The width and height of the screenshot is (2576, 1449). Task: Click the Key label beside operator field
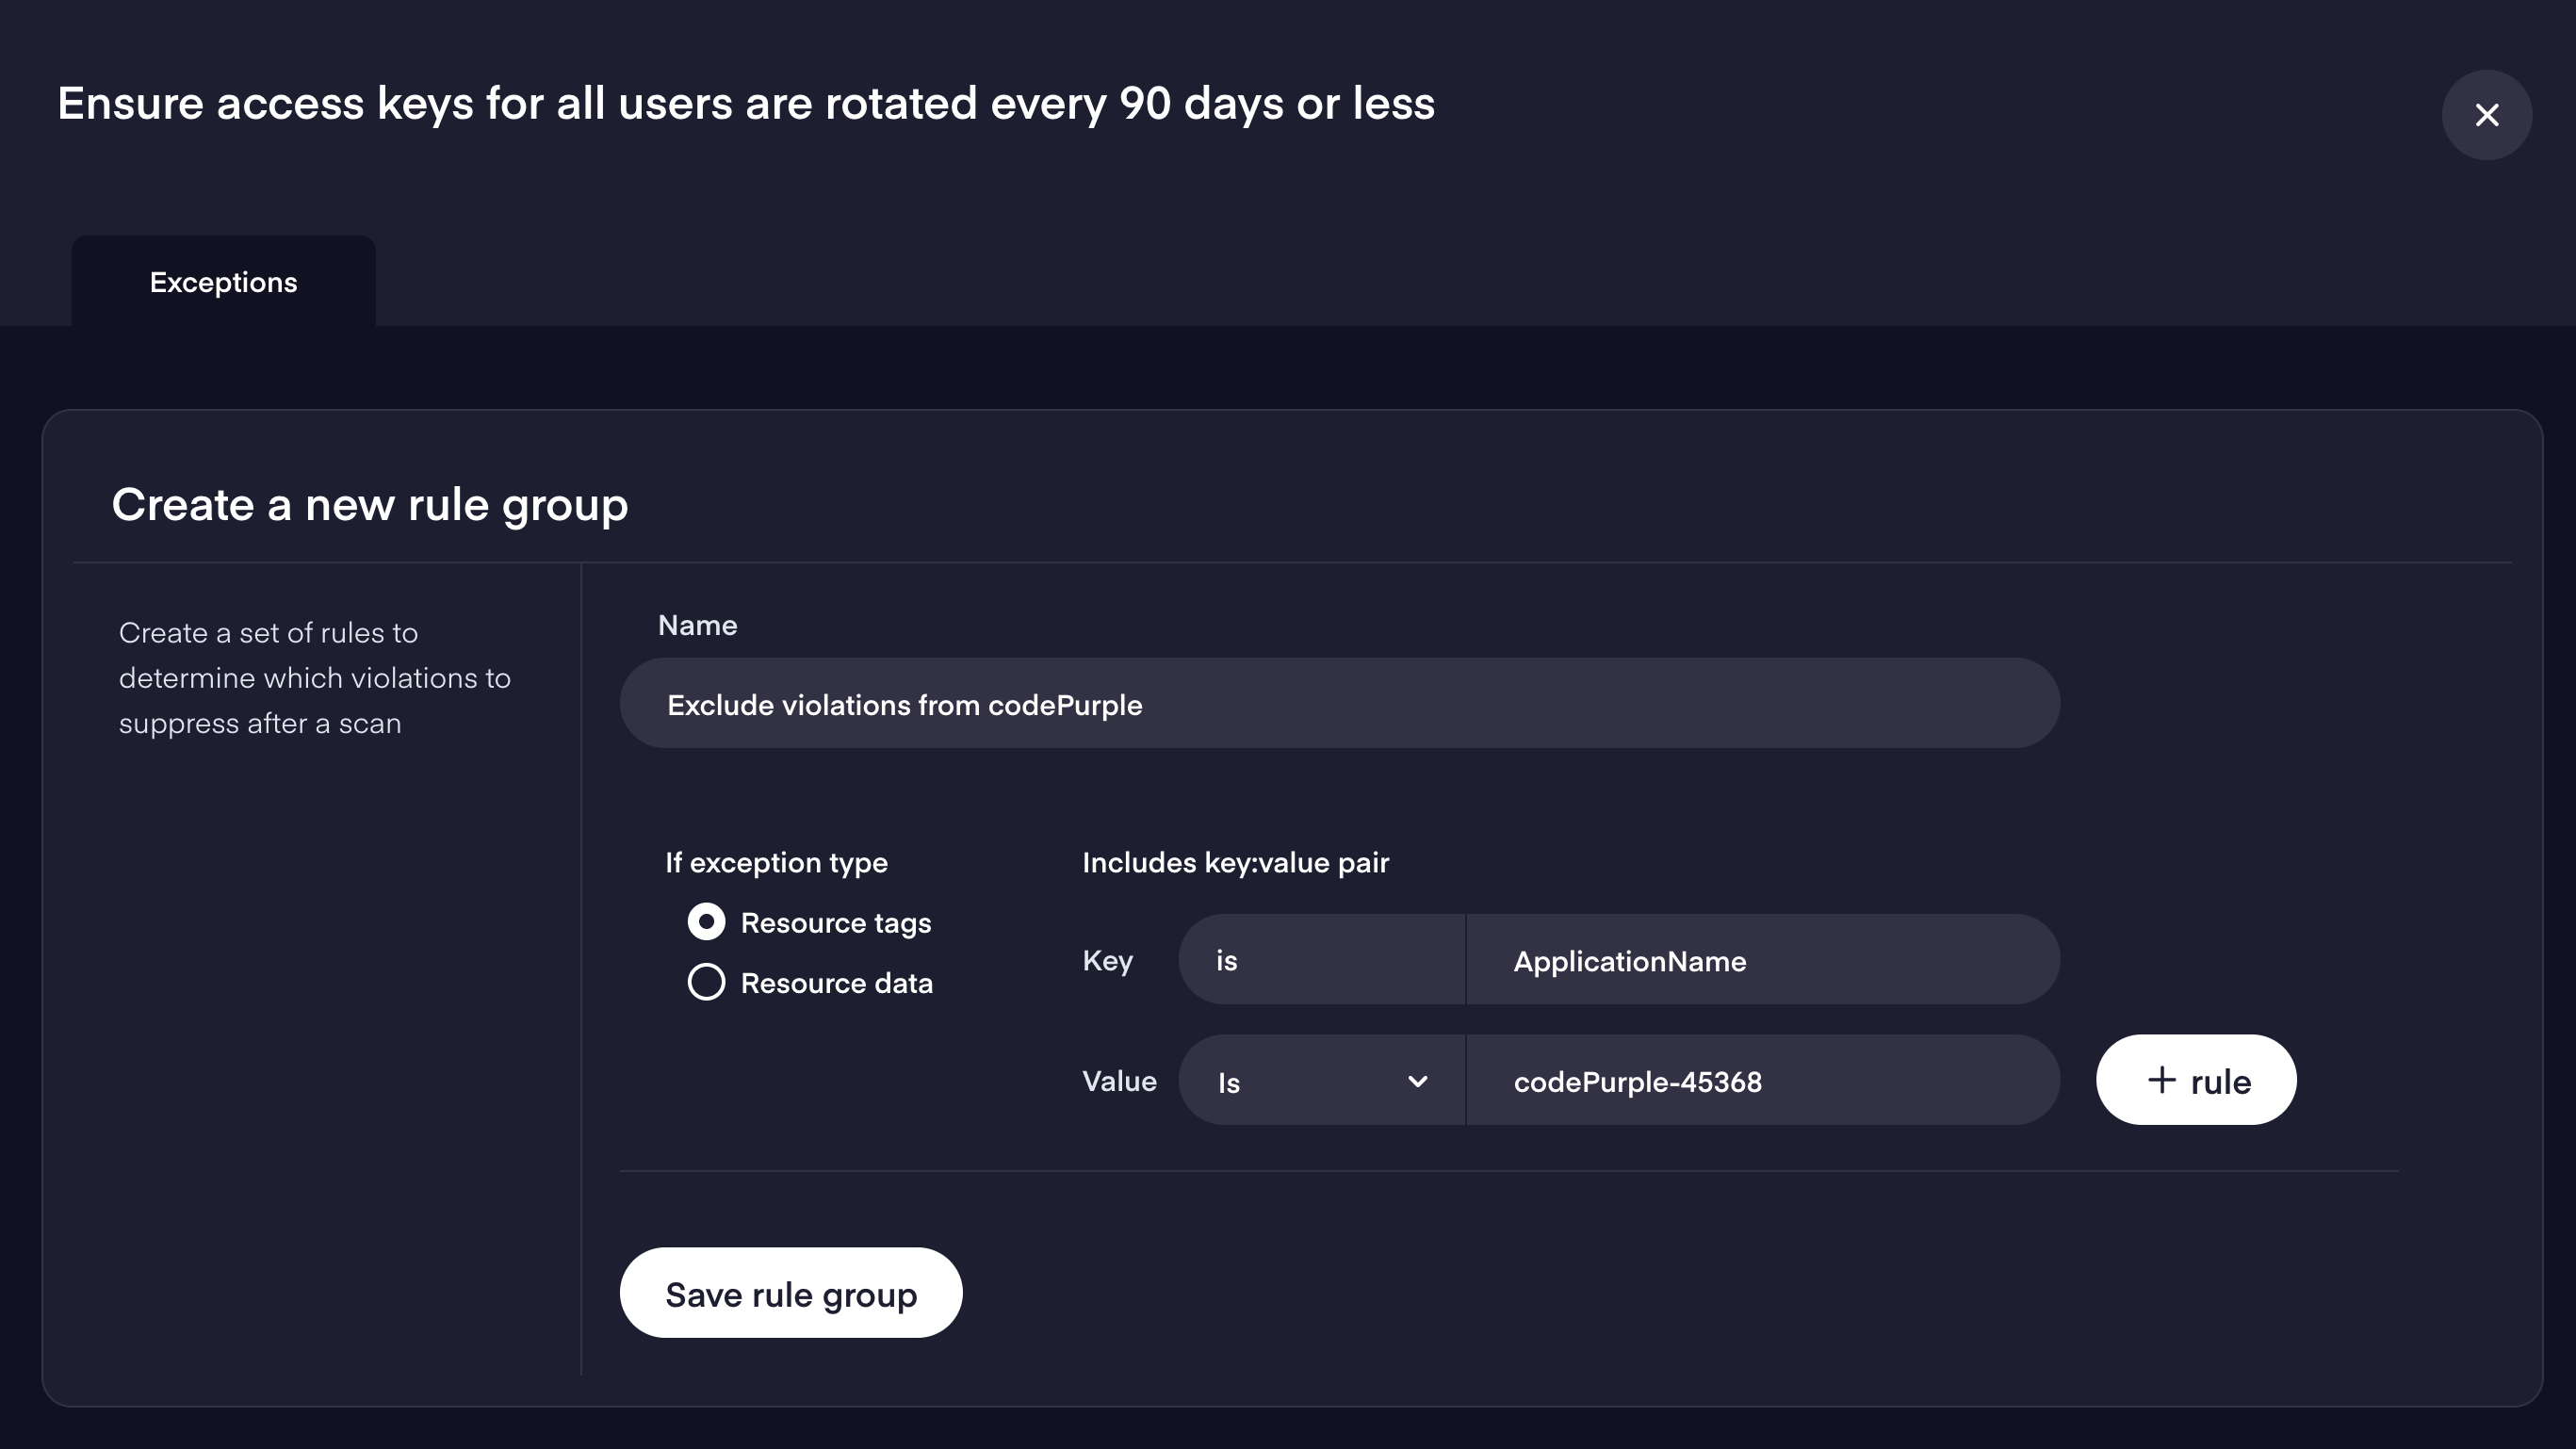point(1106,960)
